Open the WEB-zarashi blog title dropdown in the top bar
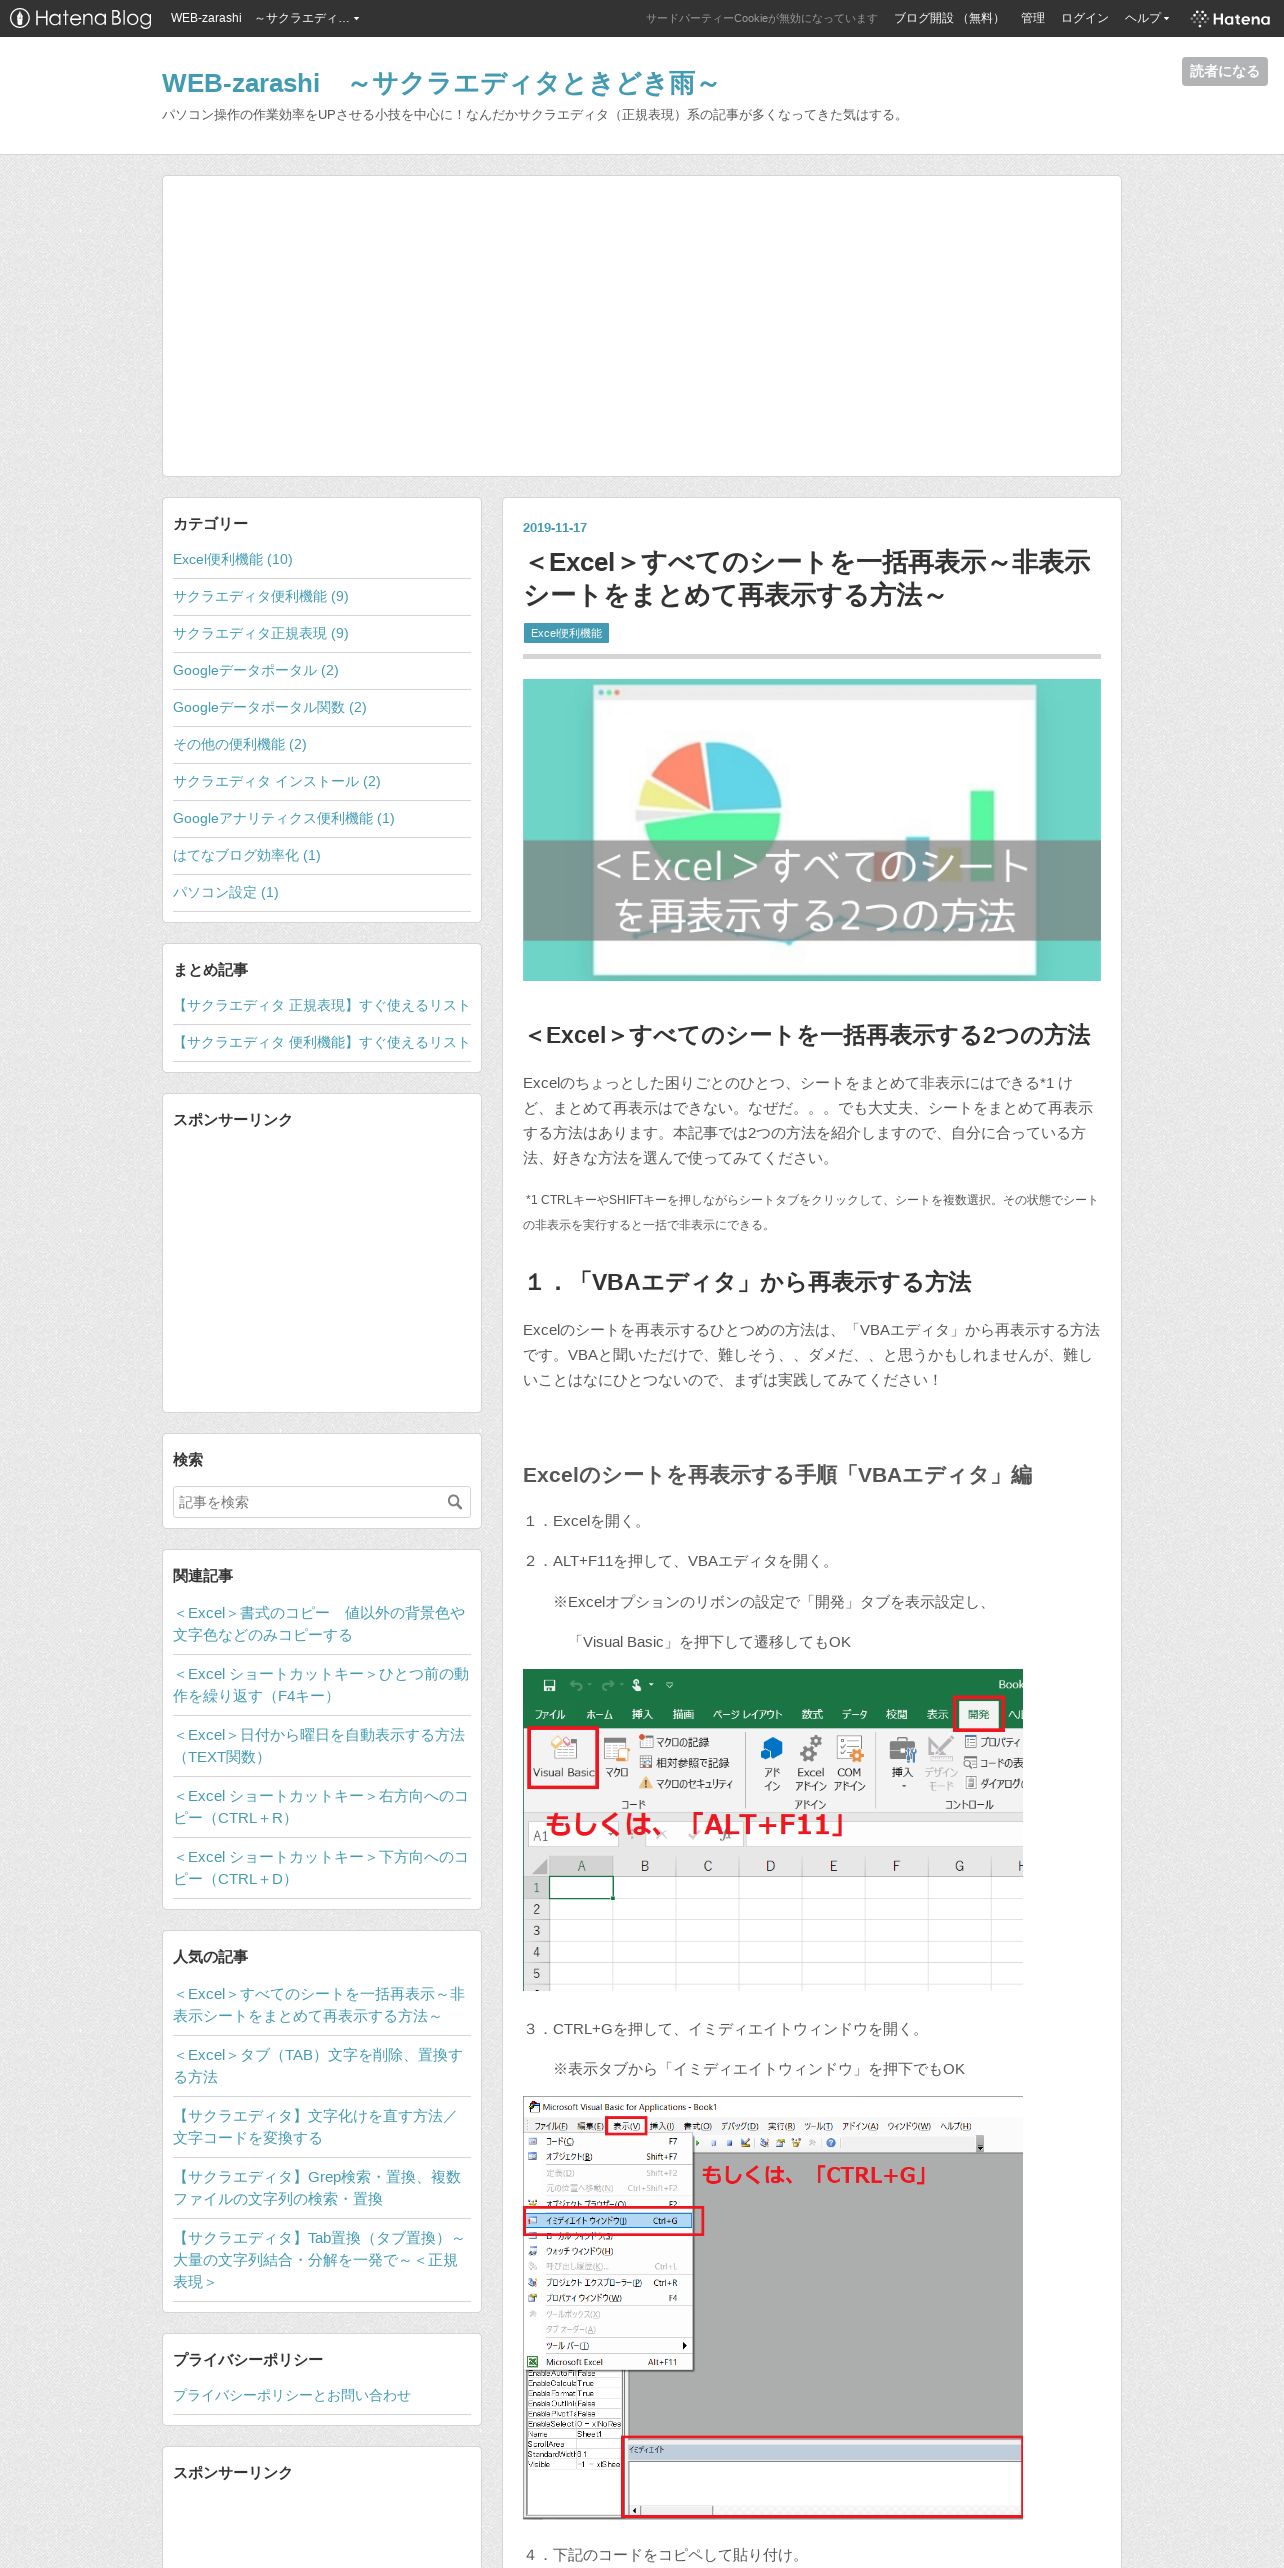1284x2568 pixels. pos(265,18)
